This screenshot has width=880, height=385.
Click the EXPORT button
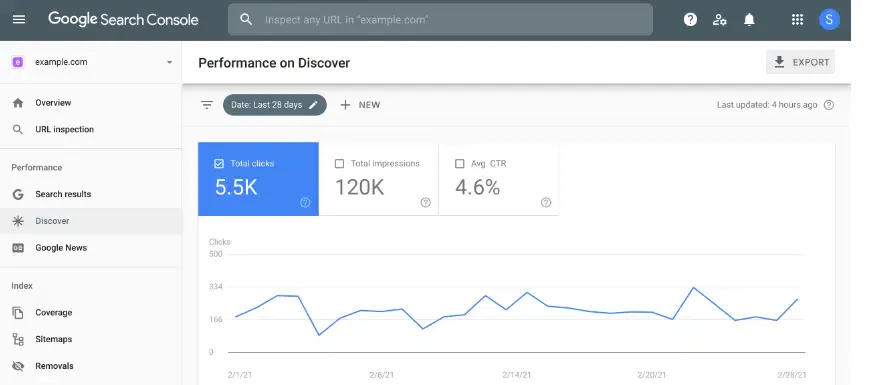click(800, 62)
